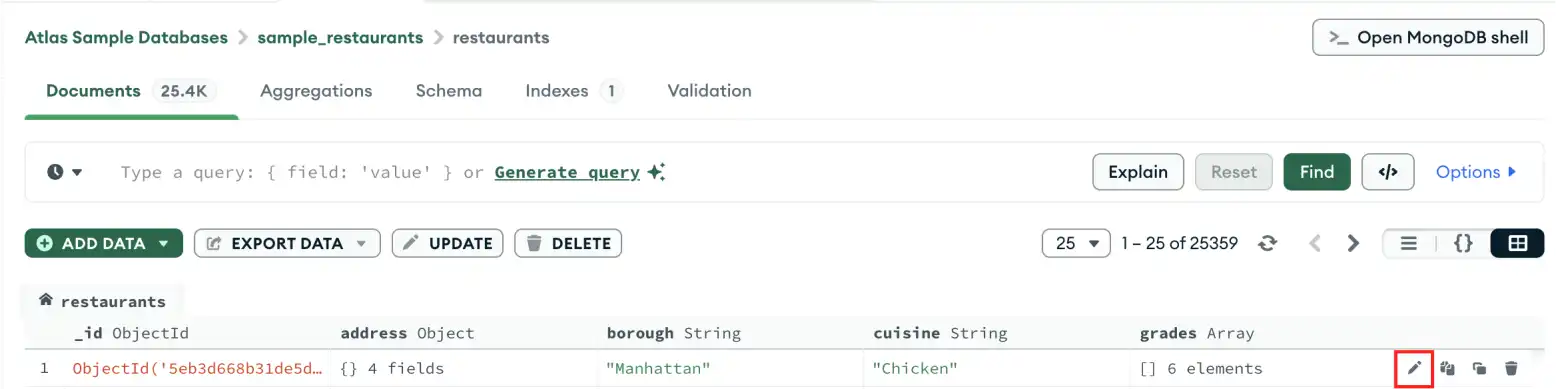
Task: Open the query history dropdown
Action: 65,172
